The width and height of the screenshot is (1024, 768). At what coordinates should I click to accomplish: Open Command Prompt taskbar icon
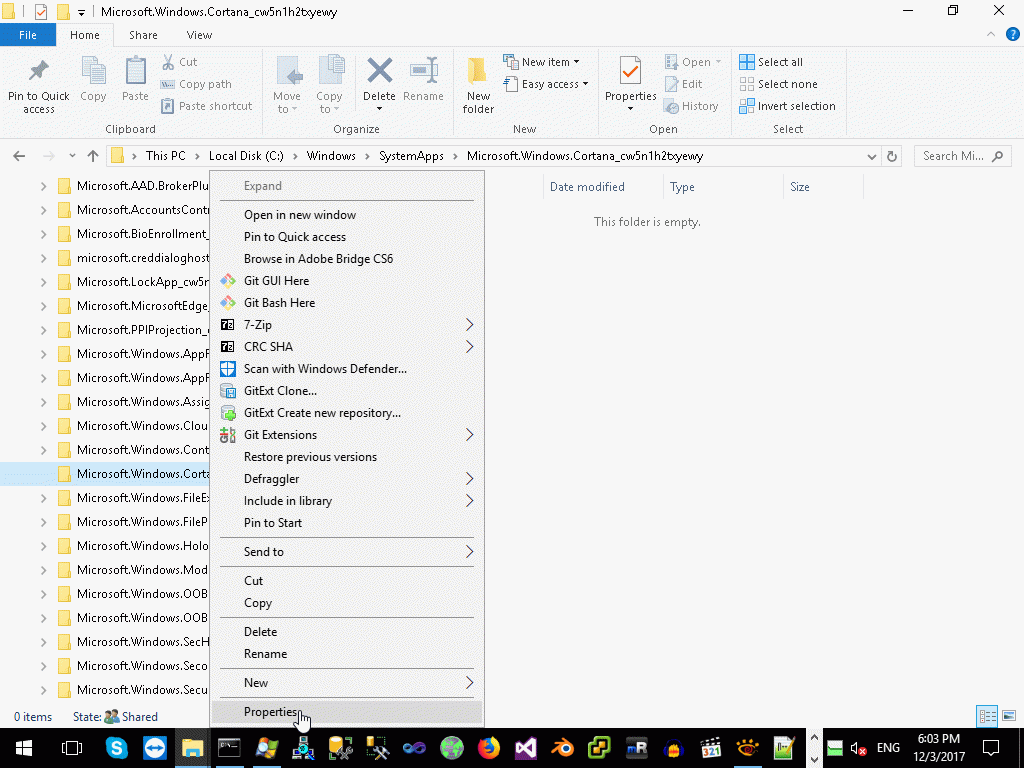click(x=229, y=748)
